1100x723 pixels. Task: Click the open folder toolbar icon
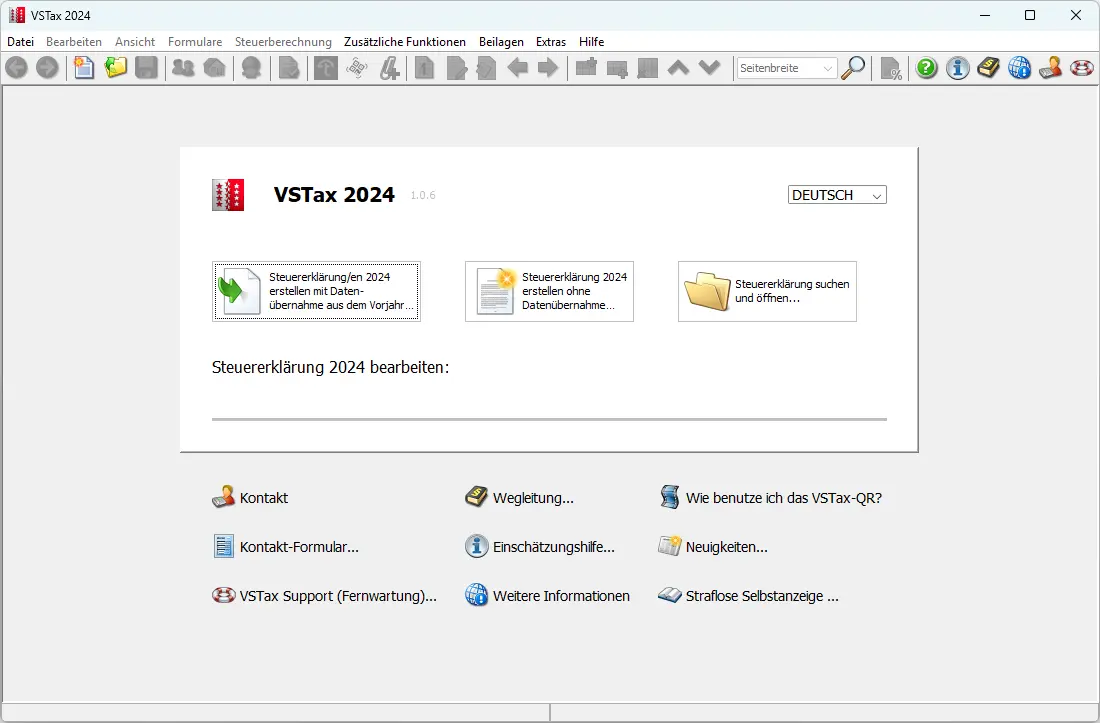point(116,68)
